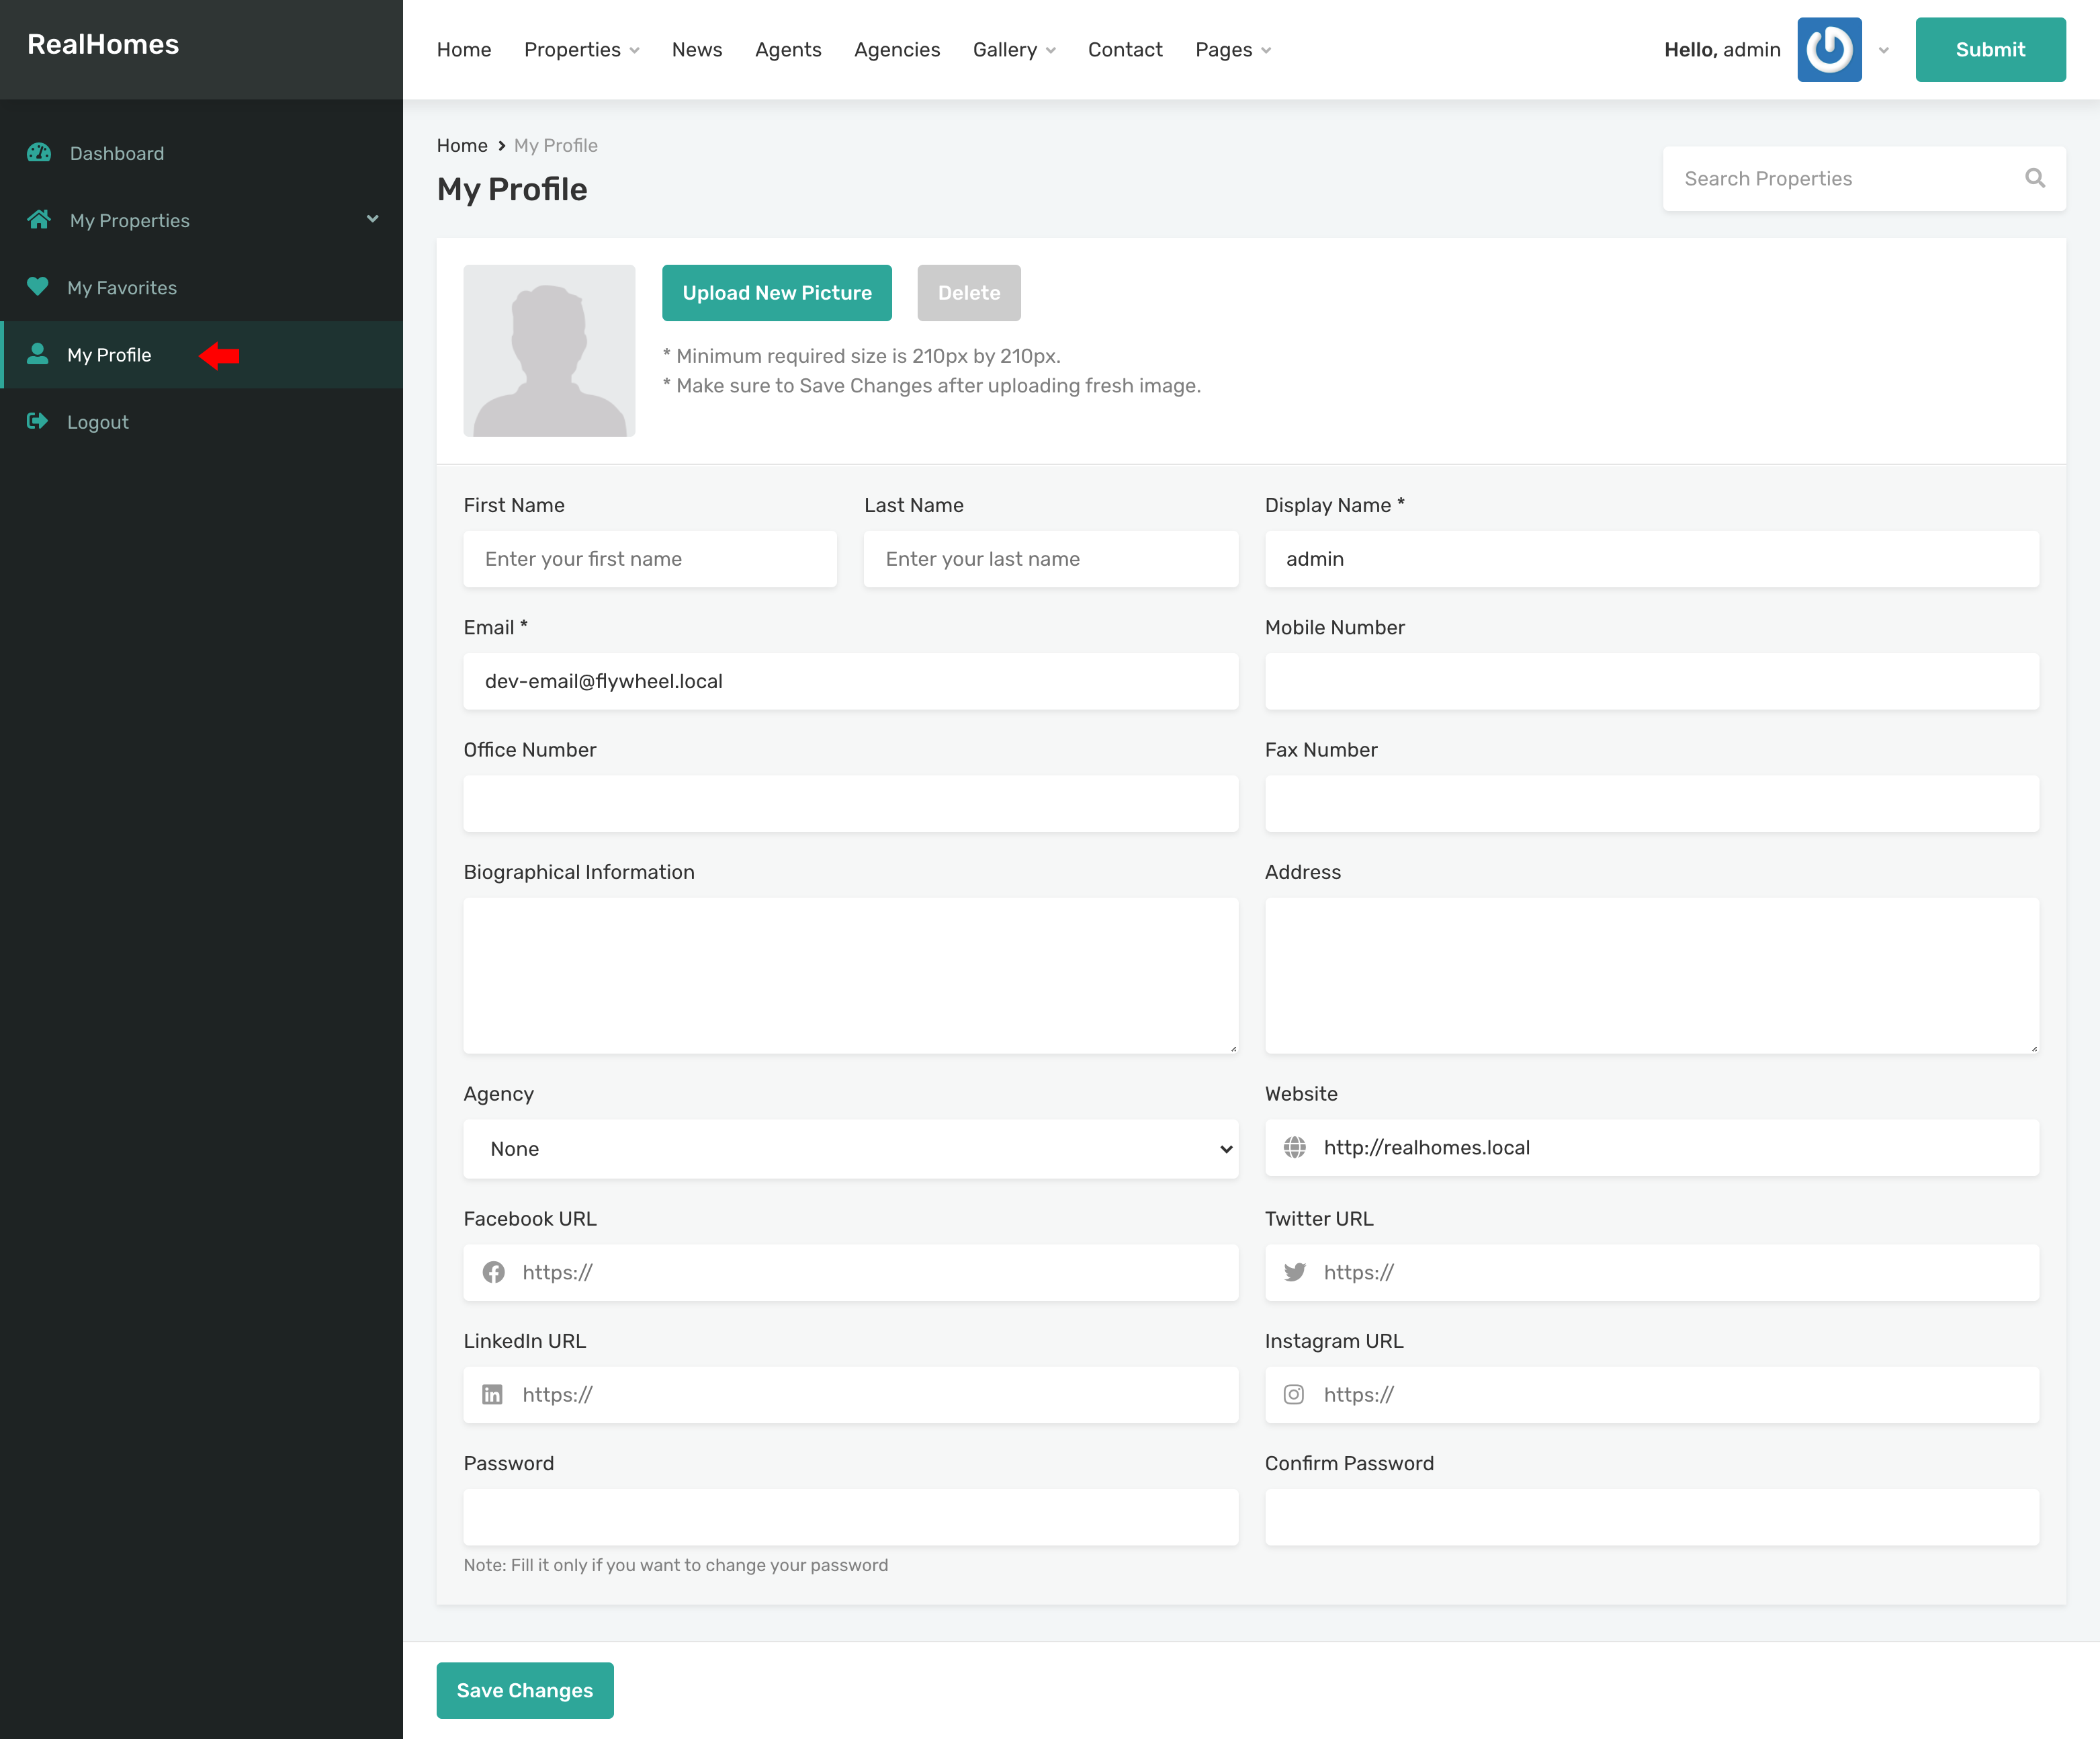The width and height of the screenshot is (2100, 1739).
Task: Click the Home breadcrumb link
Action: 462,145
